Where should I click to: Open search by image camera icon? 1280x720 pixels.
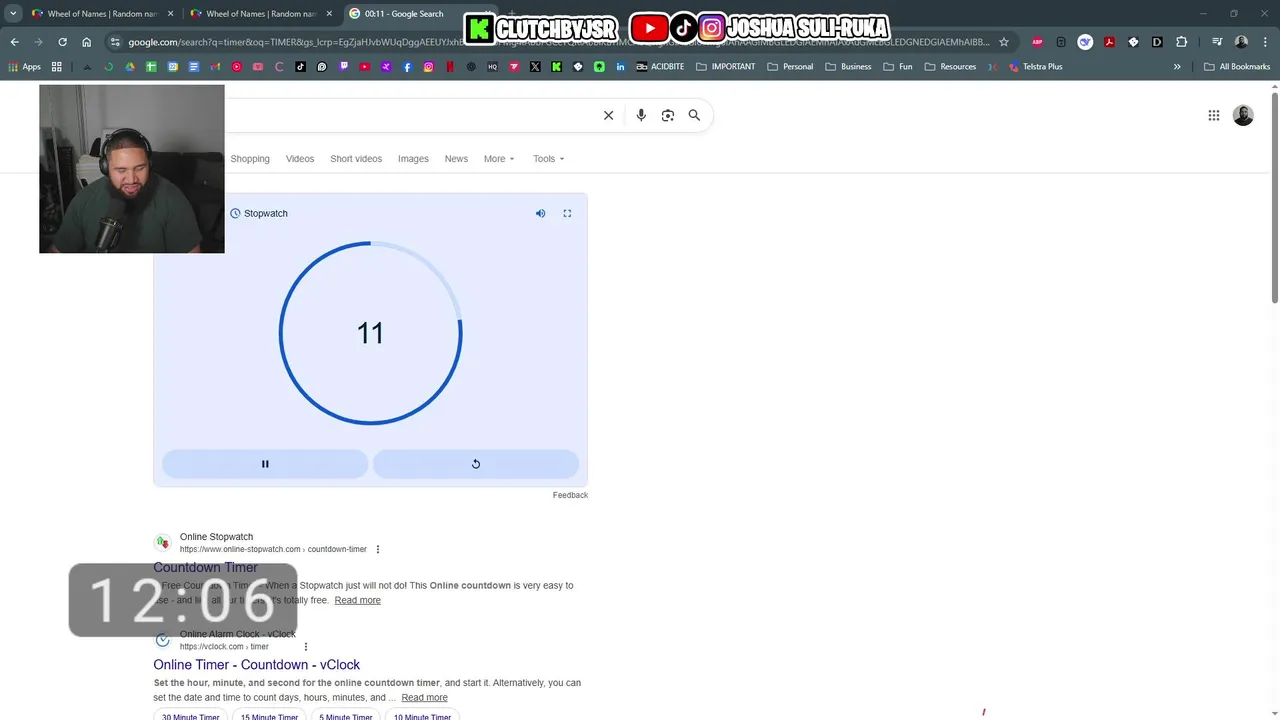point(668,115)
